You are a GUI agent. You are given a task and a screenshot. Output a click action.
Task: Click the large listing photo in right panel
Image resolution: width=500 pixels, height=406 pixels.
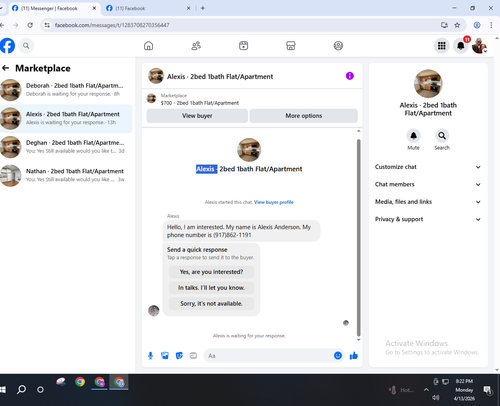(x=428, y=84)
